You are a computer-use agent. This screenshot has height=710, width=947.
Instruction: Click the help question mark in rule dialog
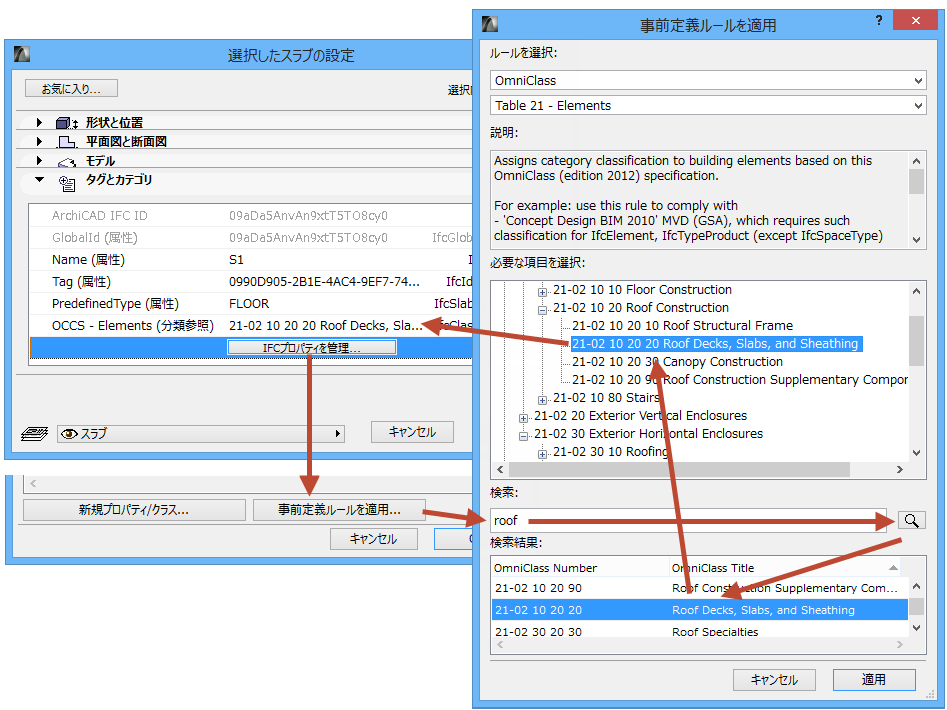(x=879, y=21)
